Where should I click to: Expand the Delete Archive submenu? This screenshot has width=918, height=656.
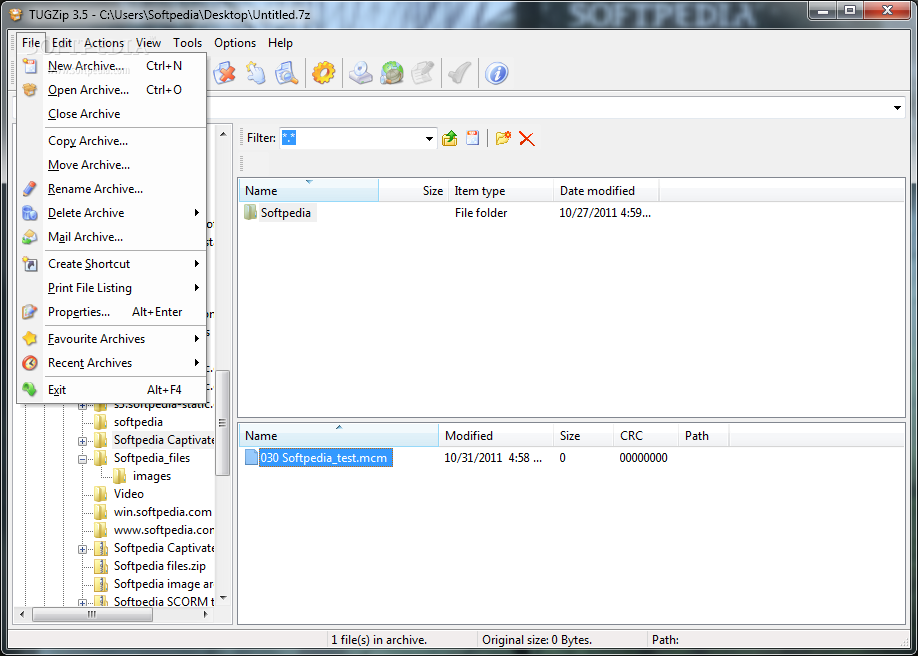pyautogui.click(x=111, y=213)
